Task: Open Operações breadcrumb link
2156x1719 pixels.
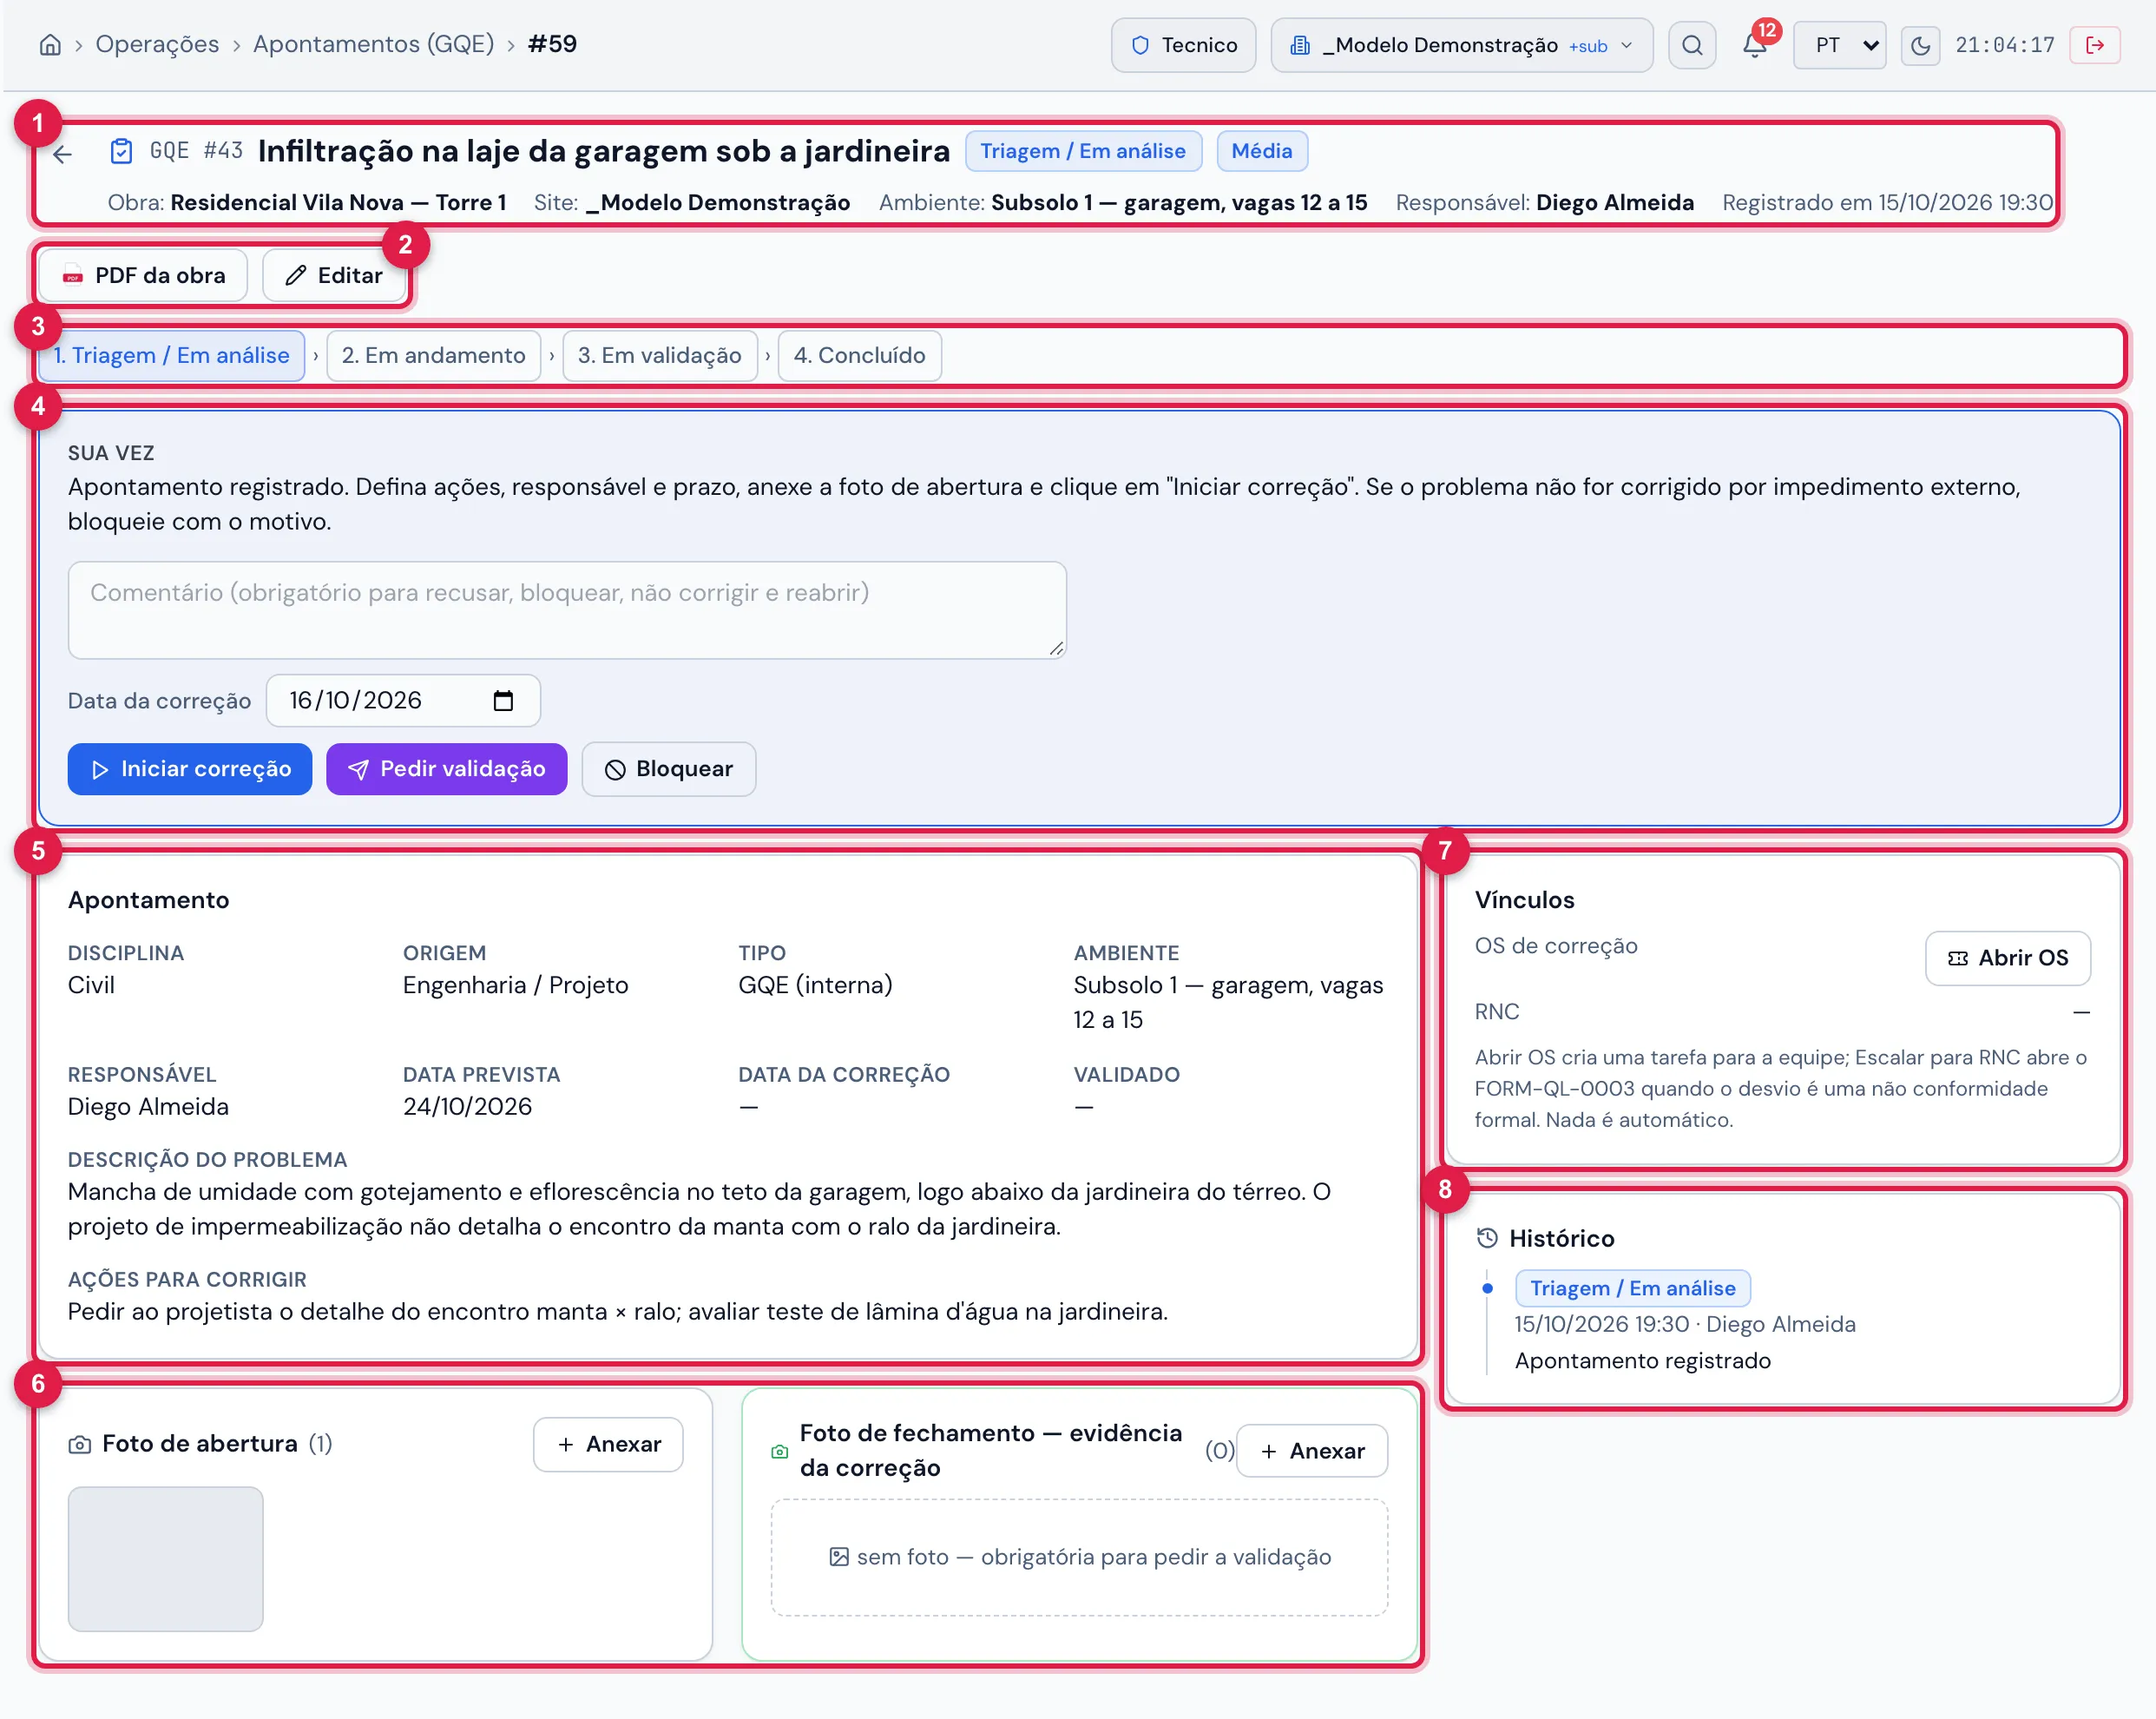Action: tap(157, 44)
